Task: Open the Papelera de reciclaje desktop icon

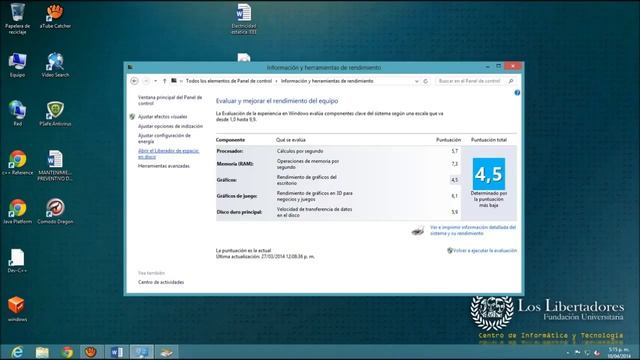Action: point(17,18)
